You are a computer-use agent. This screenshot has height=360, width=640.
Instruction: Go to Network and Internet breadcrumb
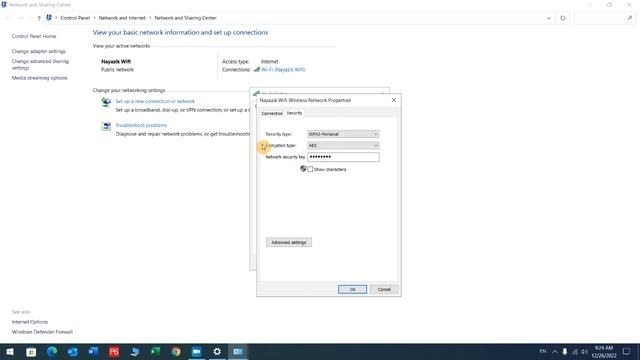pos(122,18)
